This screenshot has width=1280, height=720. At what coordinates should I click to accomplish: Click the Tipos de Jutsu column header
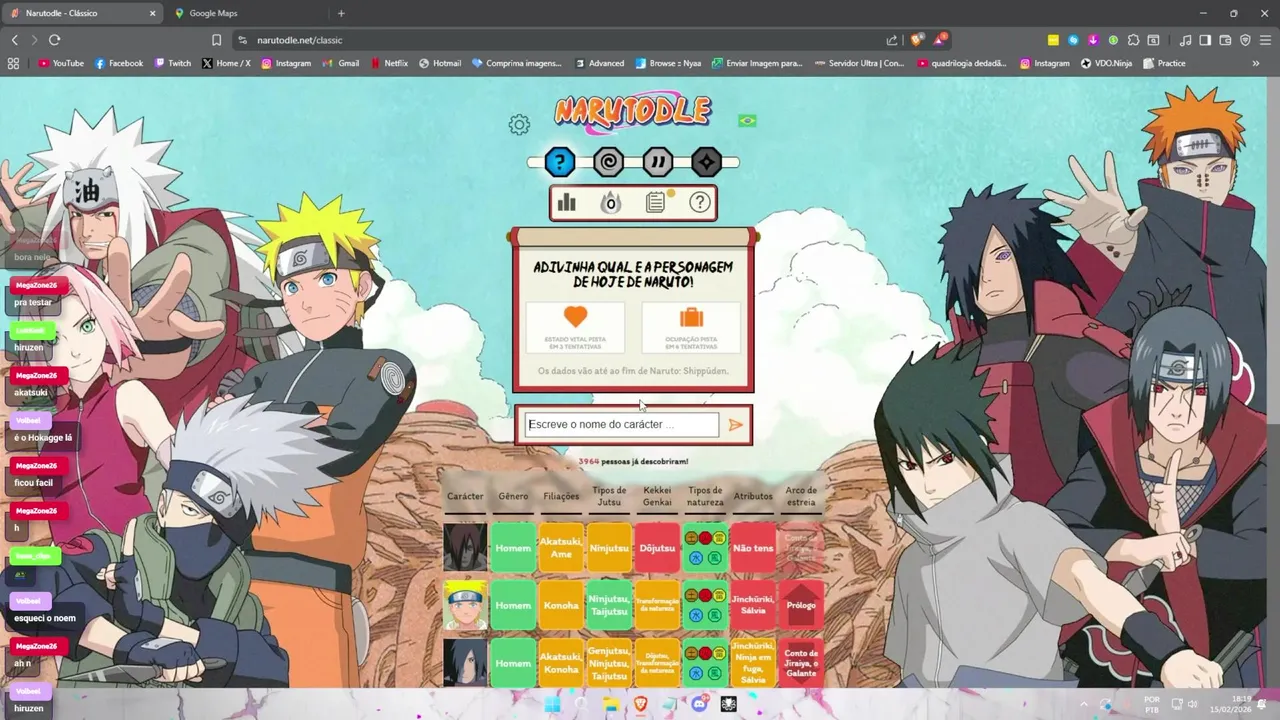pos(609,496)
